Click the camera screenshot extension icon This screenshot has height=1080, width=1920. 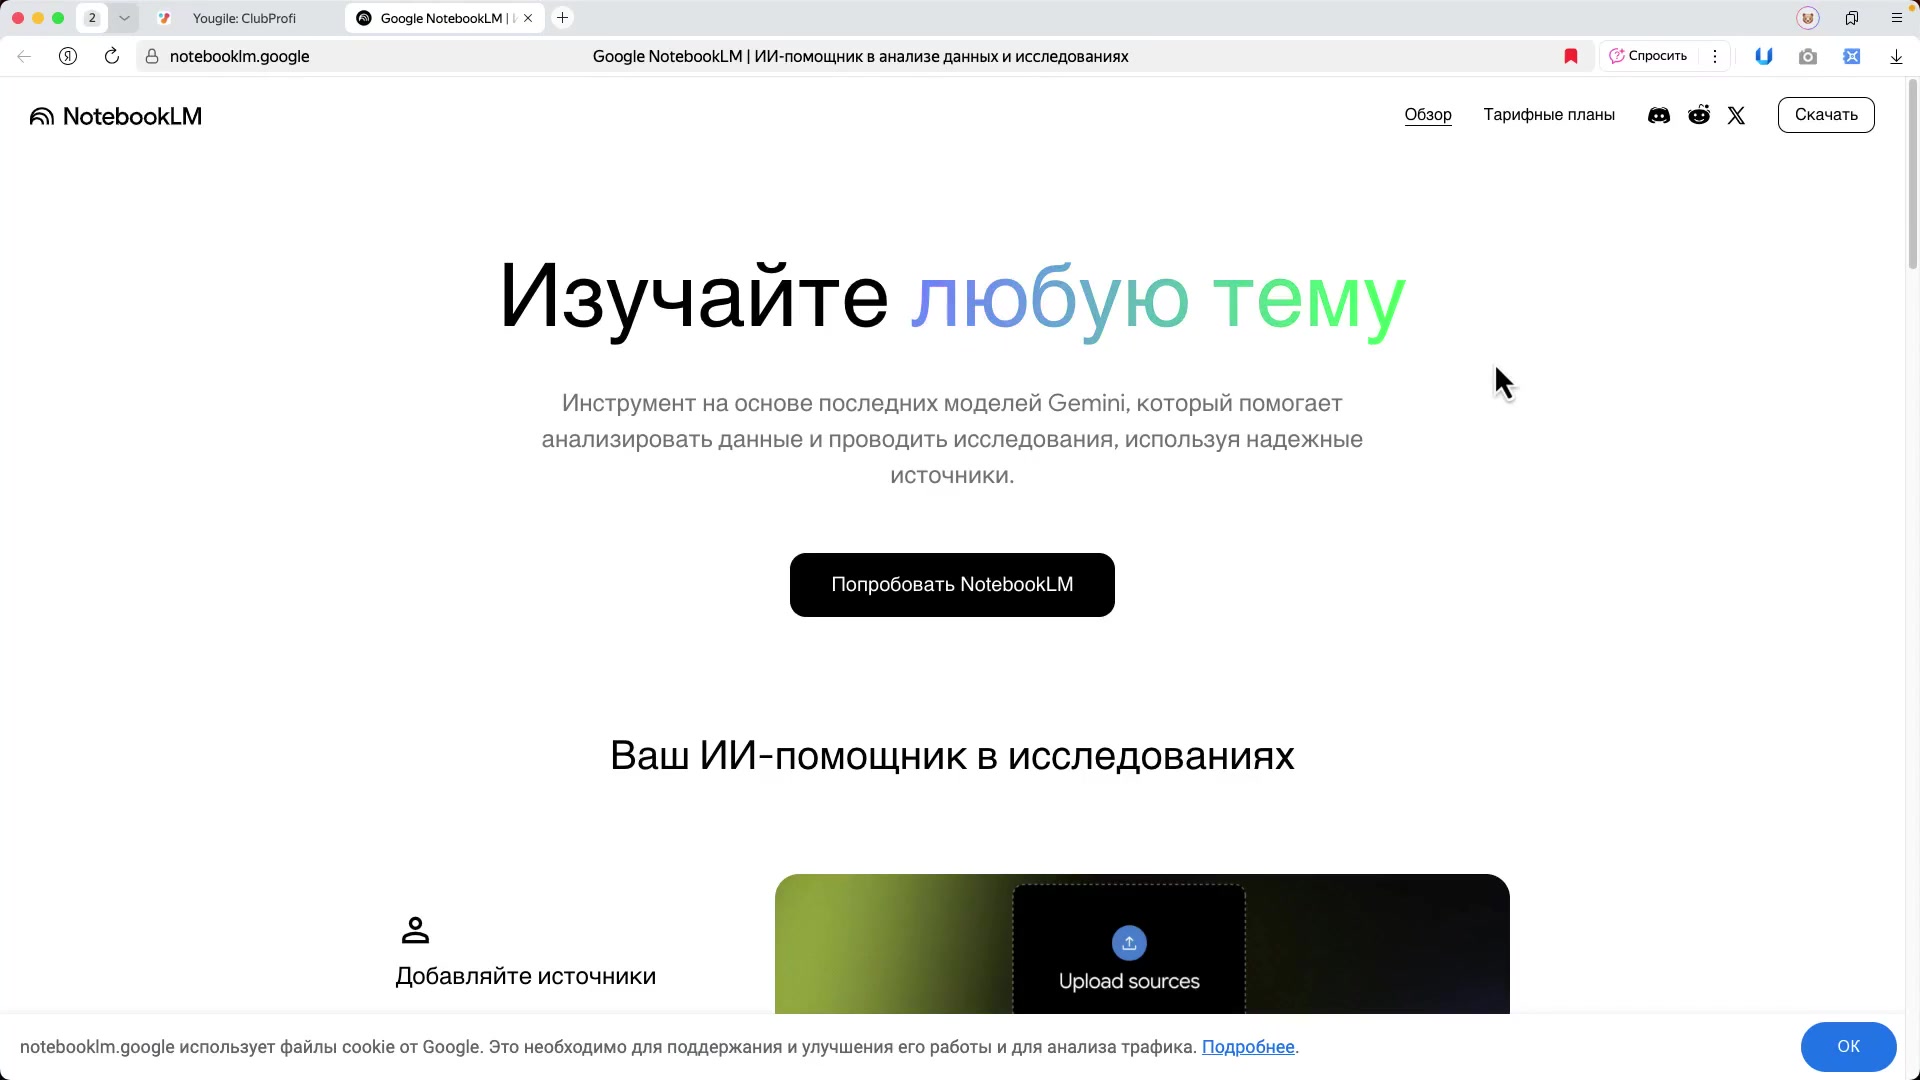pyautogui.click(x=1808, y=57)
